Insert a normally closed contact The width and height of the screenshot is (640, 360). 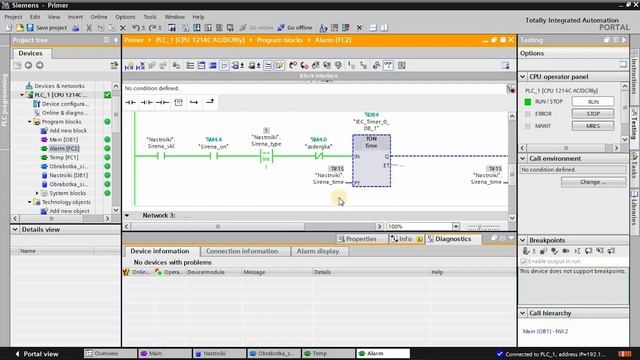pos(146,102)
